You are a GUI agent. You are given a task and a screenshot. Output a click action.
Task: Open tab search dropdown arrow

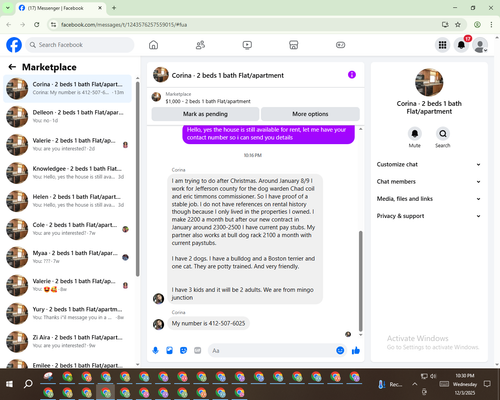coord(8,8)
